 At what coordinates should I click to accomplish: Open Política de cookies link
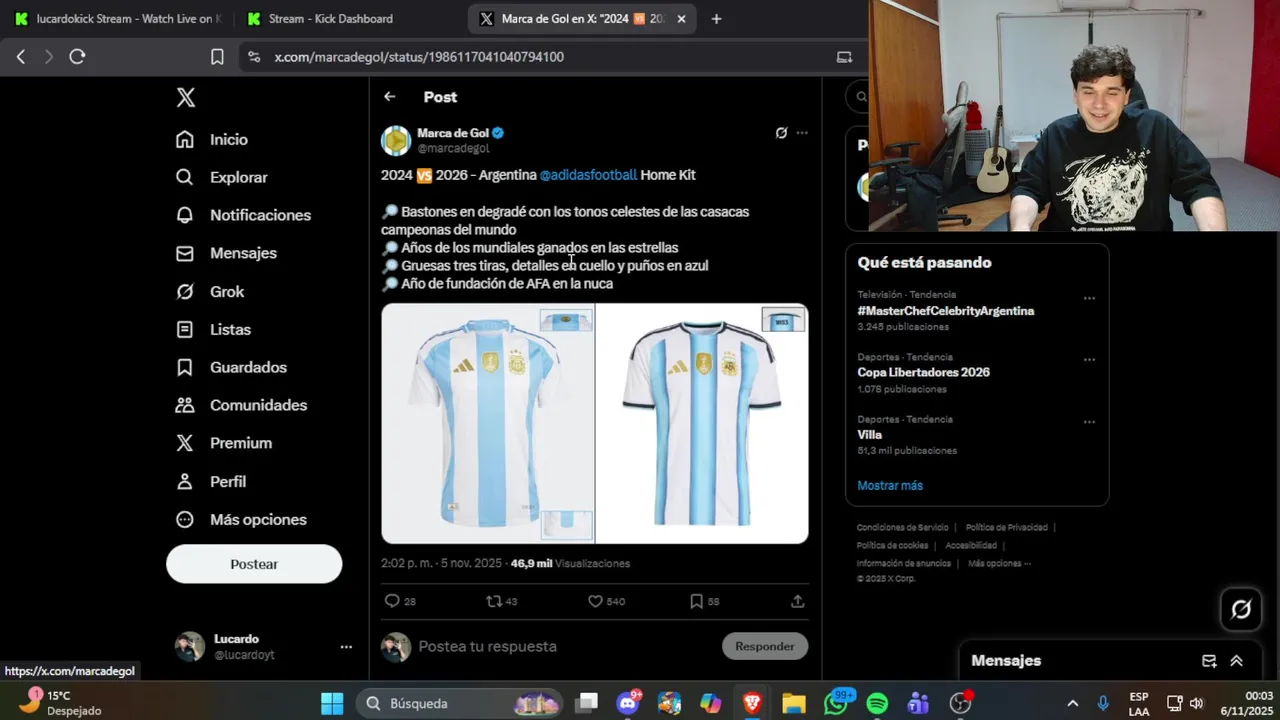892,545
